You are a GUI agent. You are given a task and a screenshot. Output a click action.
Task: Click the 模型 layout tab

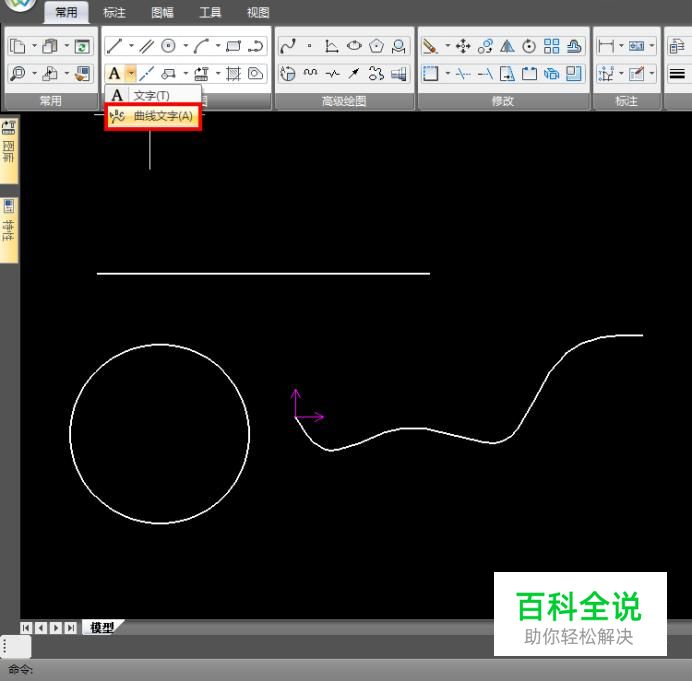pyautogui.click(x=101, y=627)
